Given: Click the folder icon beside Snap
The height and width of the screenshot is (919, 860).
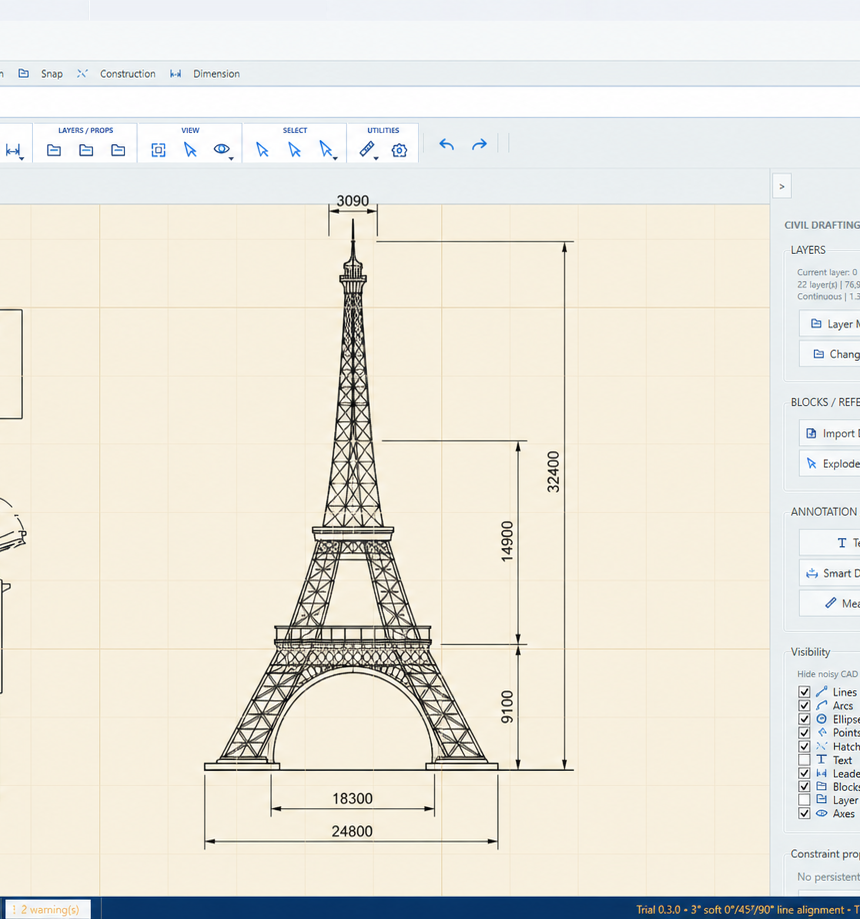Looking at the screenshot, I should [23, 73].
